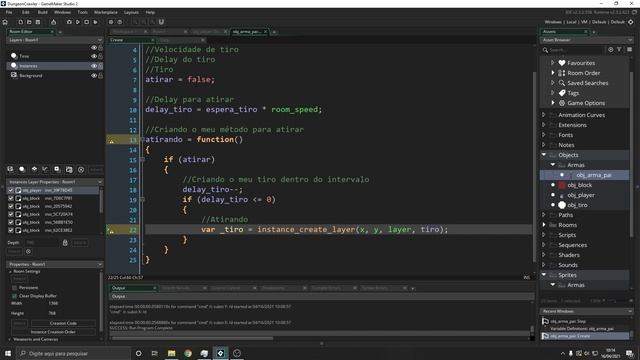Delete selected layer icon
This screenshot has height=360, width=640.
81,169
